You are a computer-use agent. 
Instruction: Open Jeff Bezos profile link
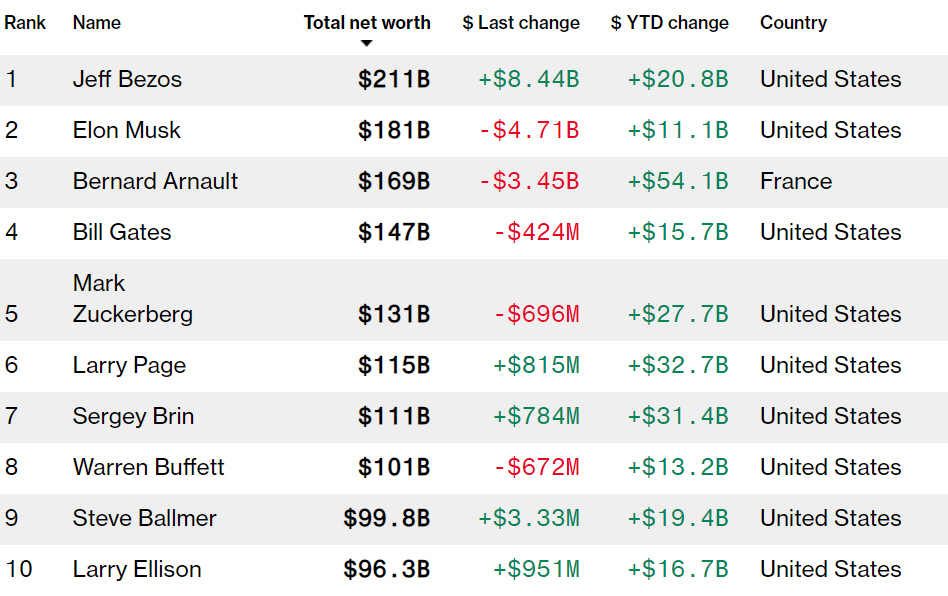click(x=127, y=79)
